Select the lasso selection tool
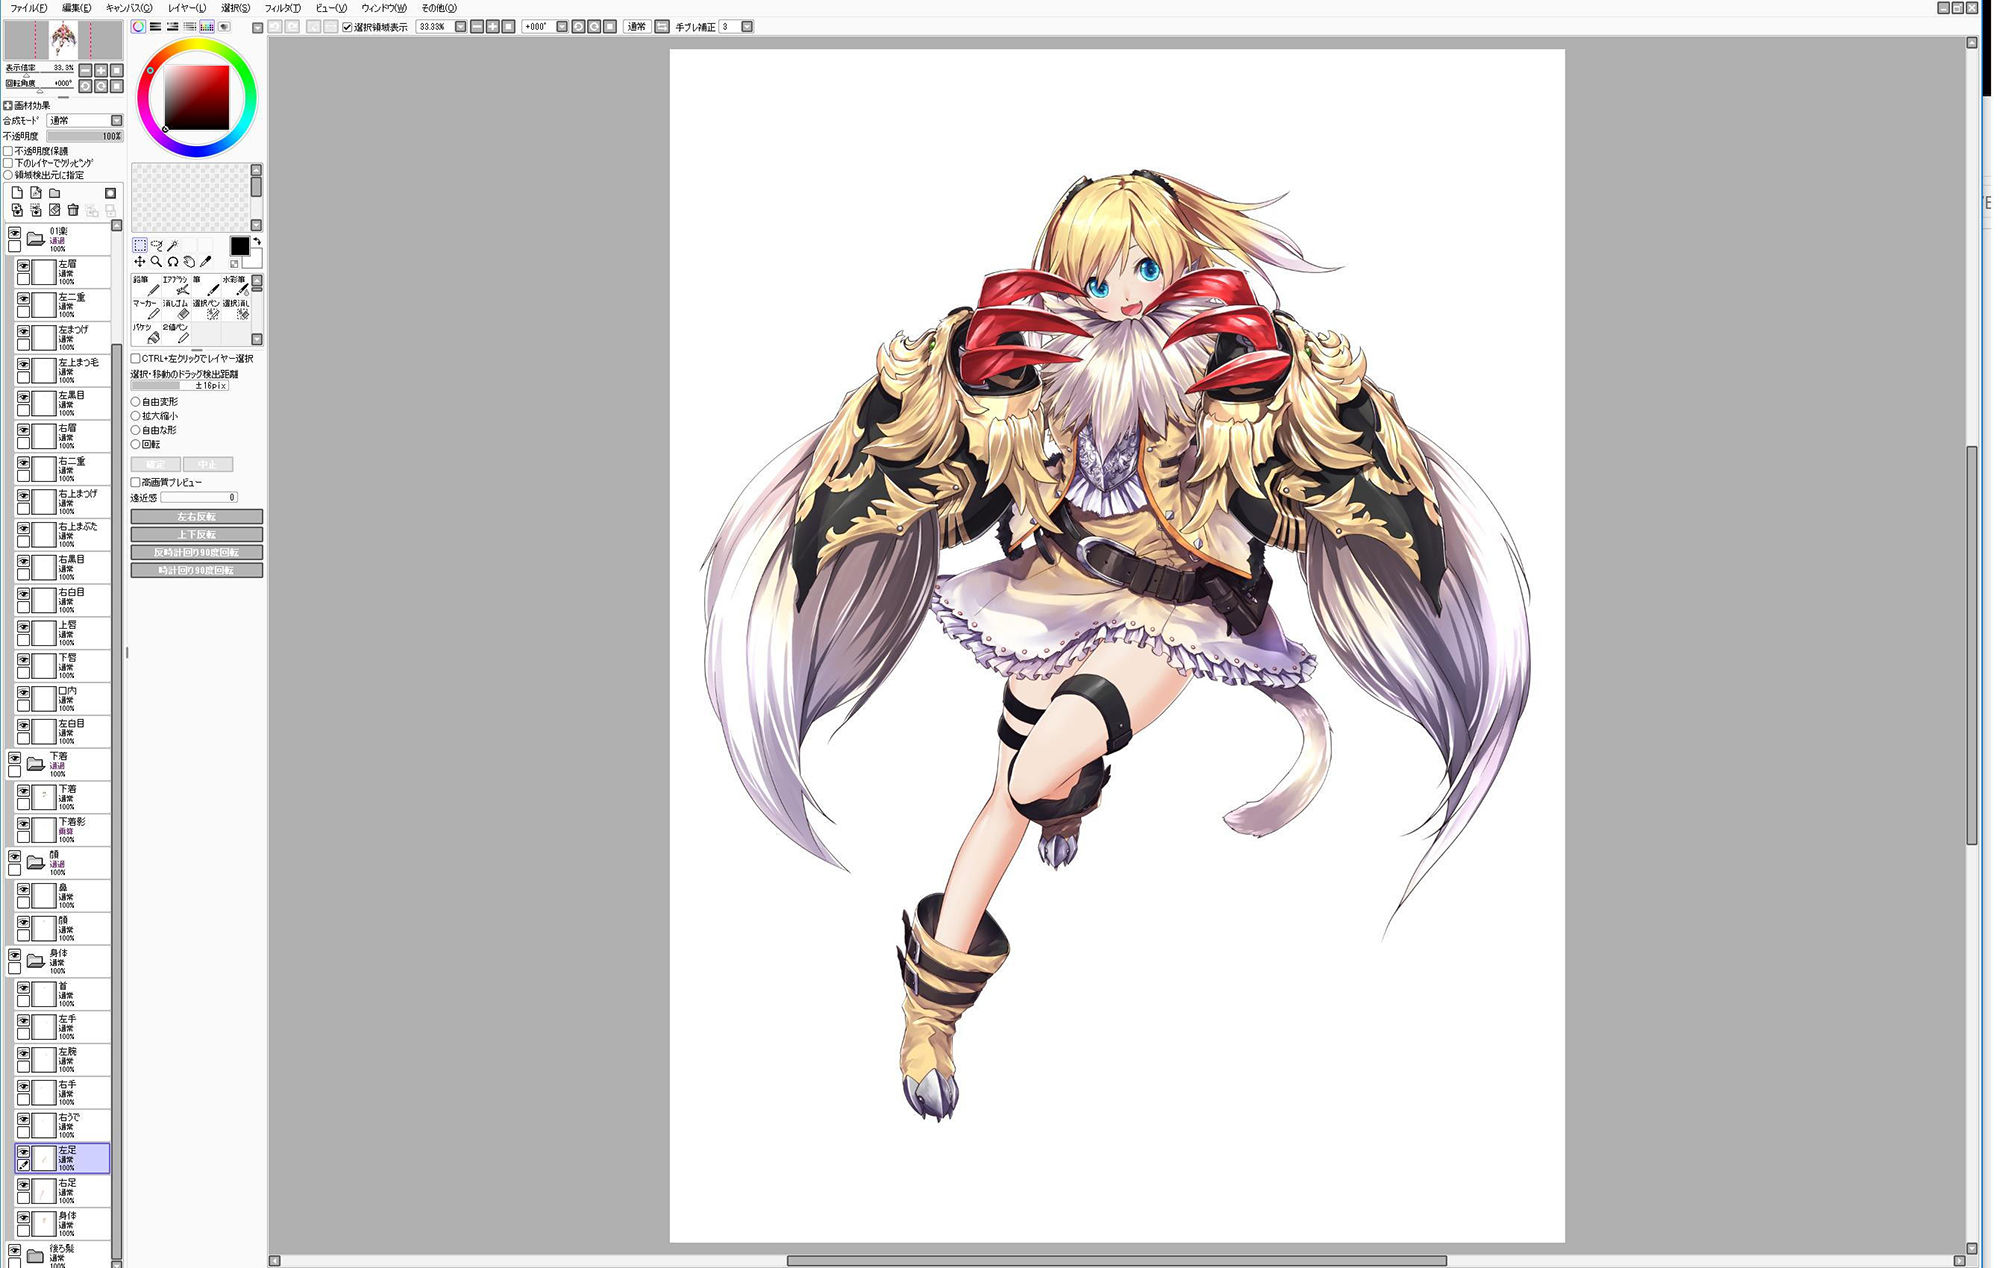Screen dimensions: 2000x1268 [156, 245]
